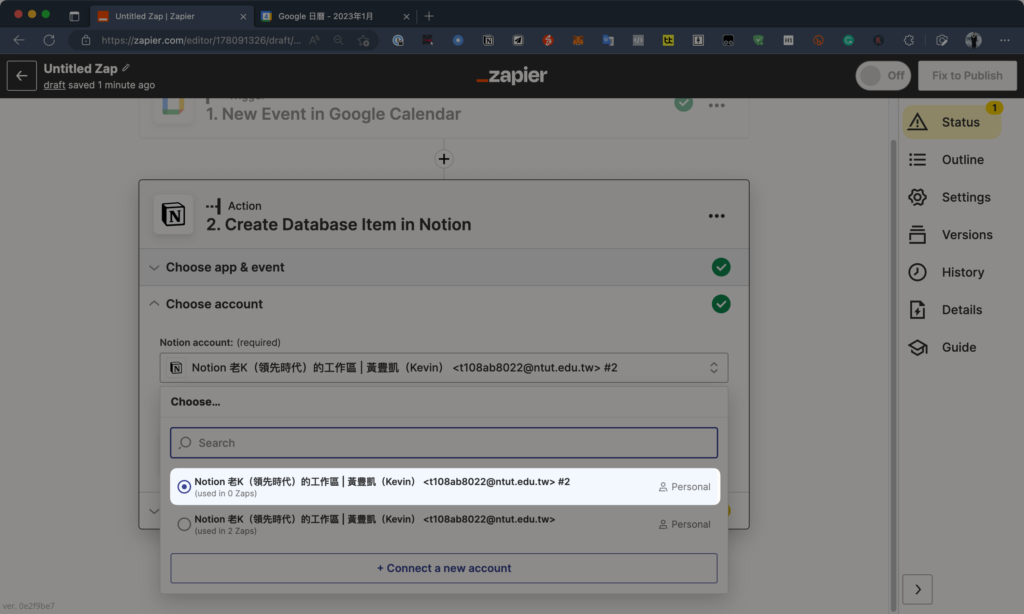The image size is (1024, 614).
Task: Click the Outline list icon
Action: click(918, 159)
